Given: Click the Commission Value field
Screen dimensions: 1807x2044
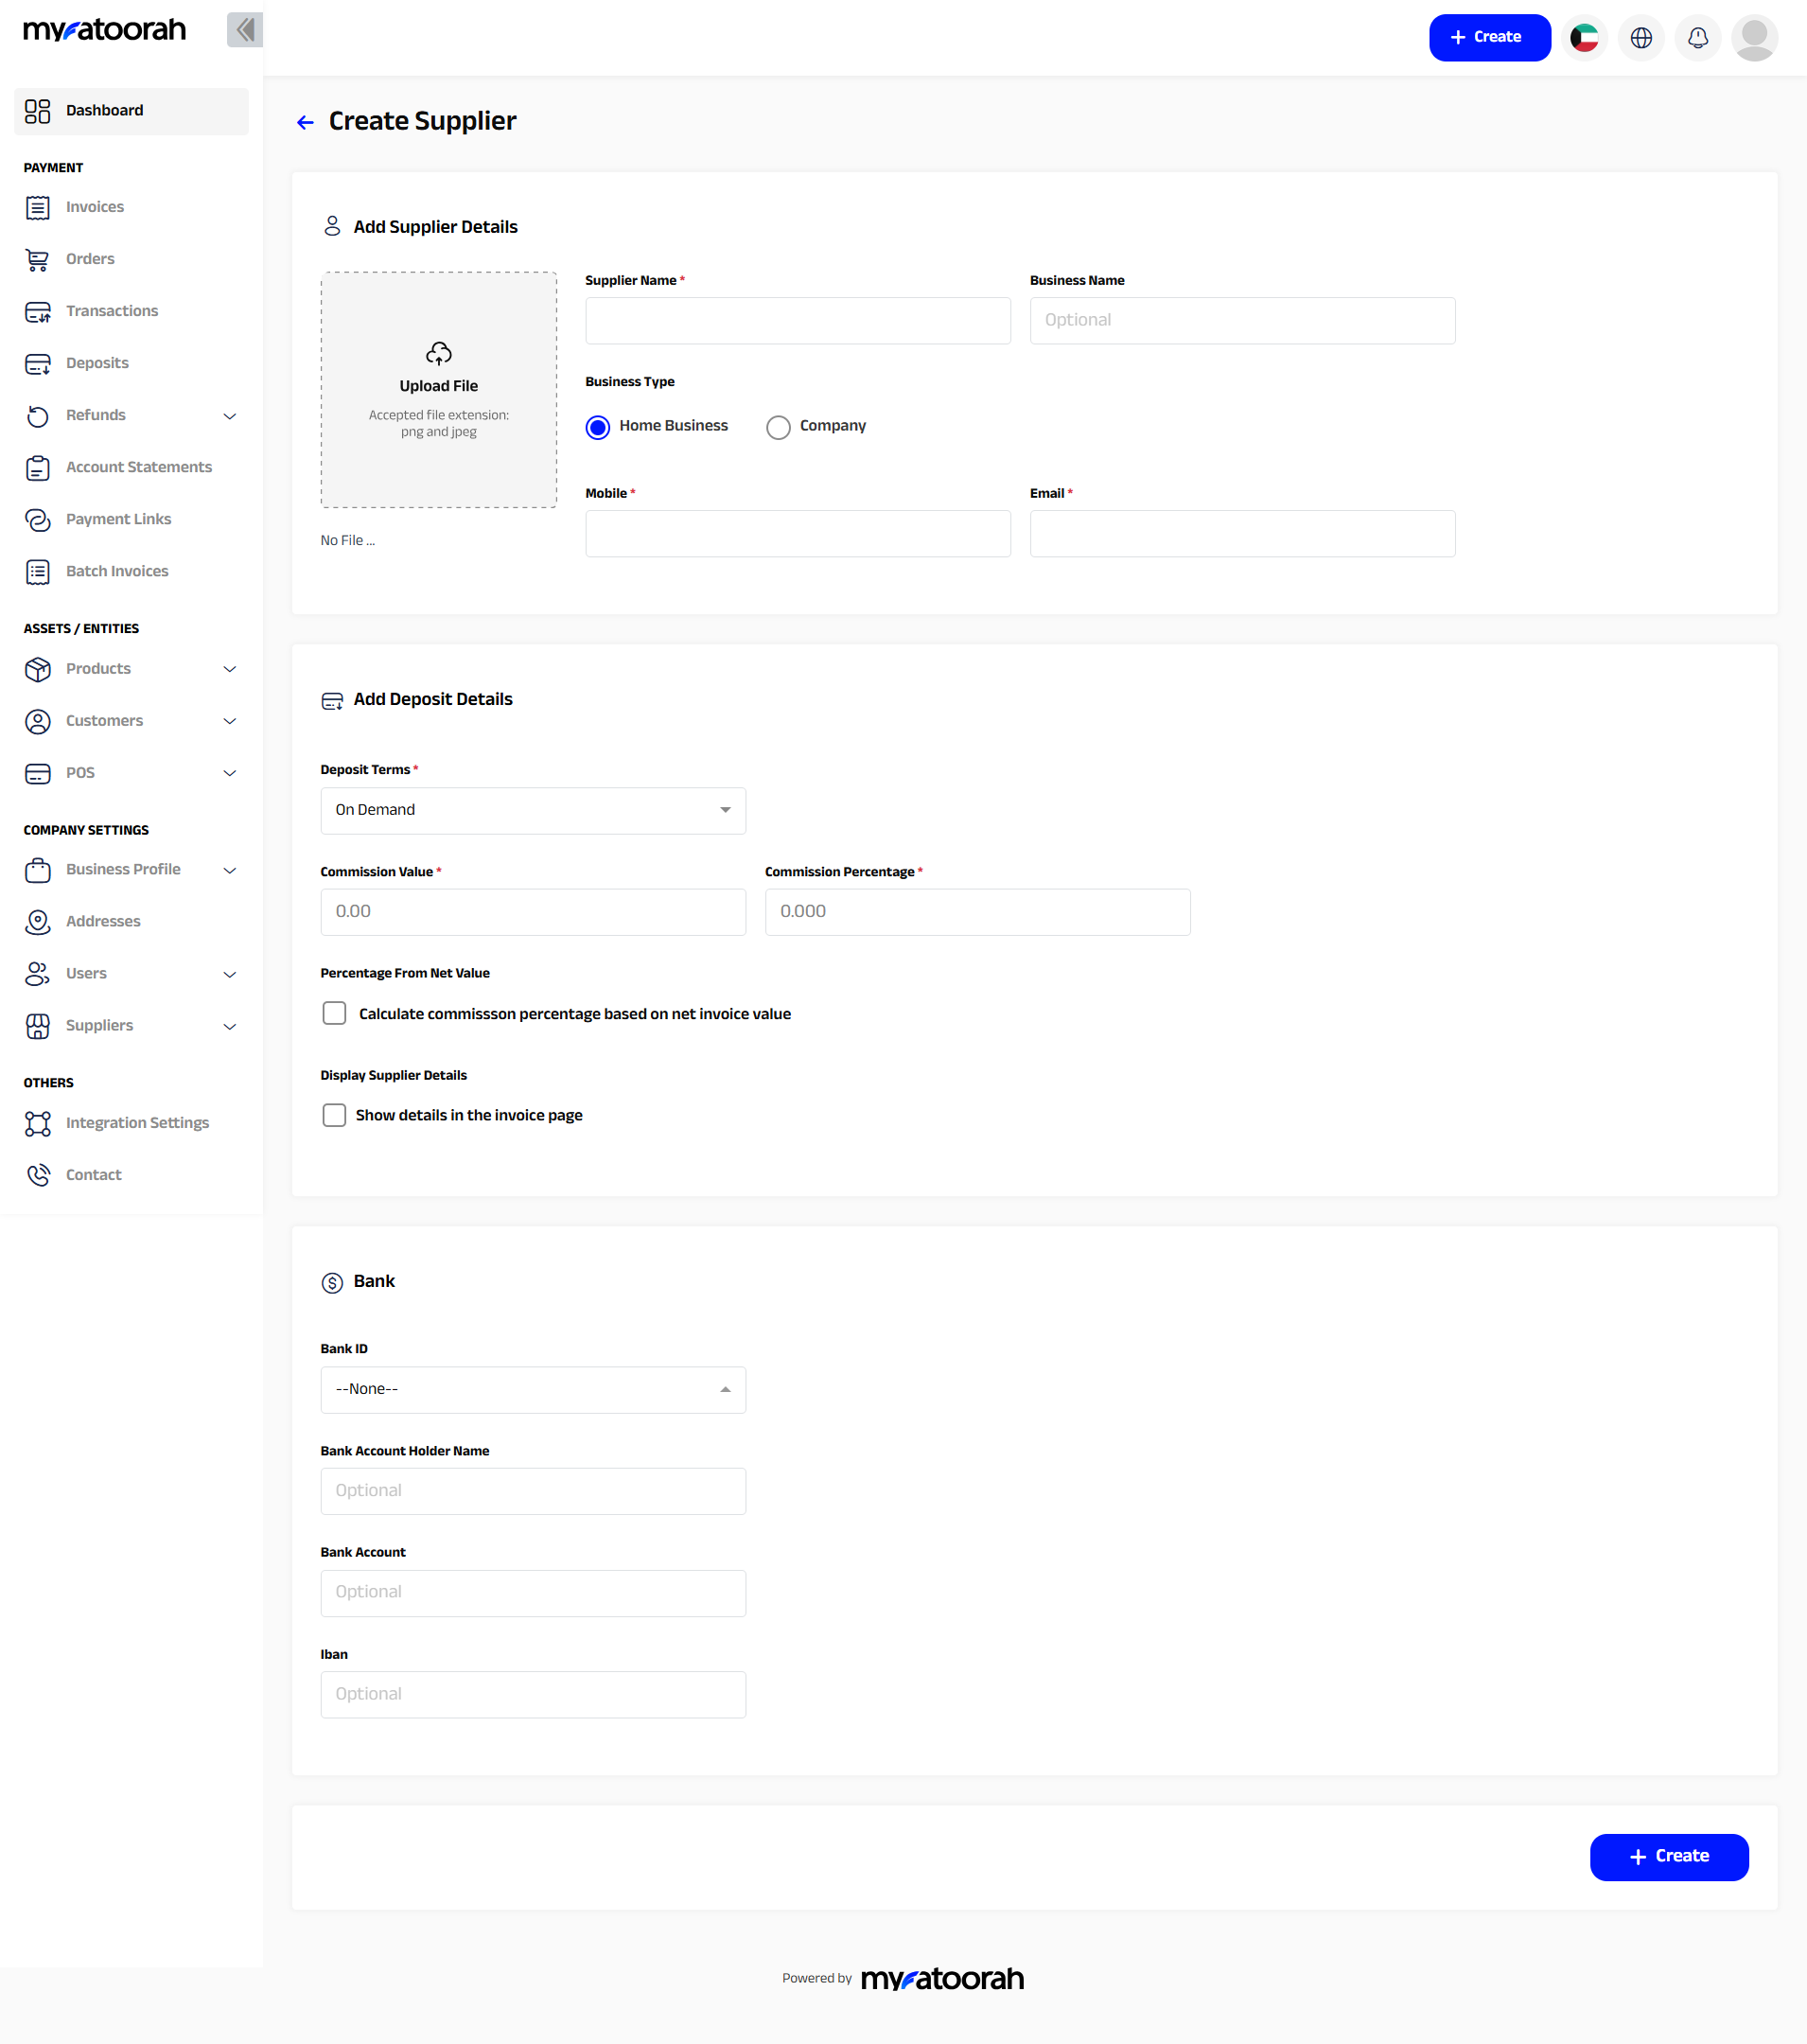Looking at the screenshot, I should pos(533,912).
